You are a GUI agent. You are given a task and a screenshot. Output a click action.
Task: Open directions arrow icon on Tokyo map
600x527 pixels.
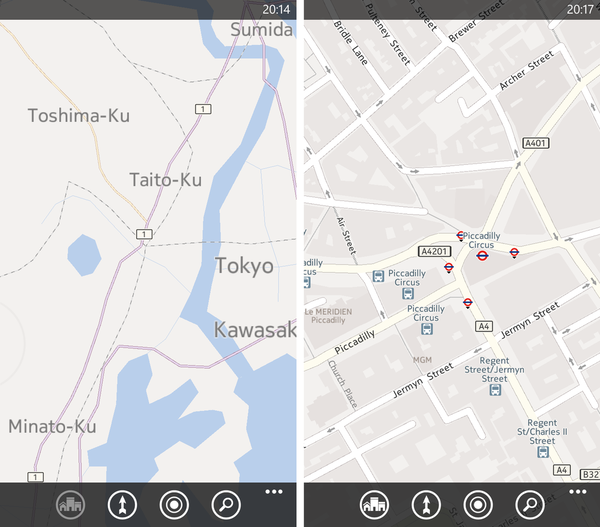122,505
